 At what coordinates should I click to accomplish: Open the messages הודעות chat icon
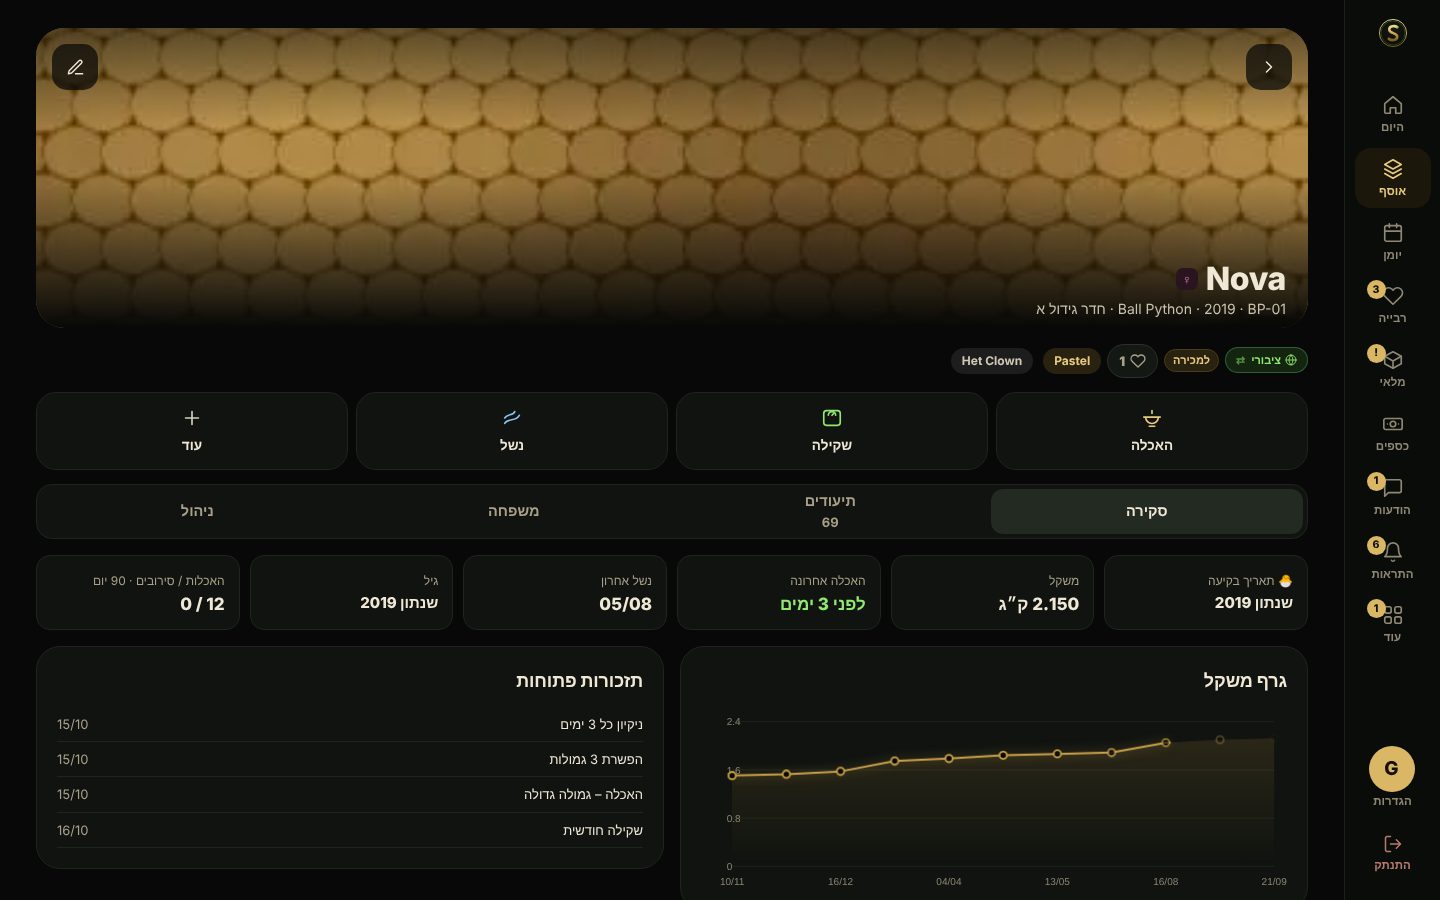[1392, 497]
